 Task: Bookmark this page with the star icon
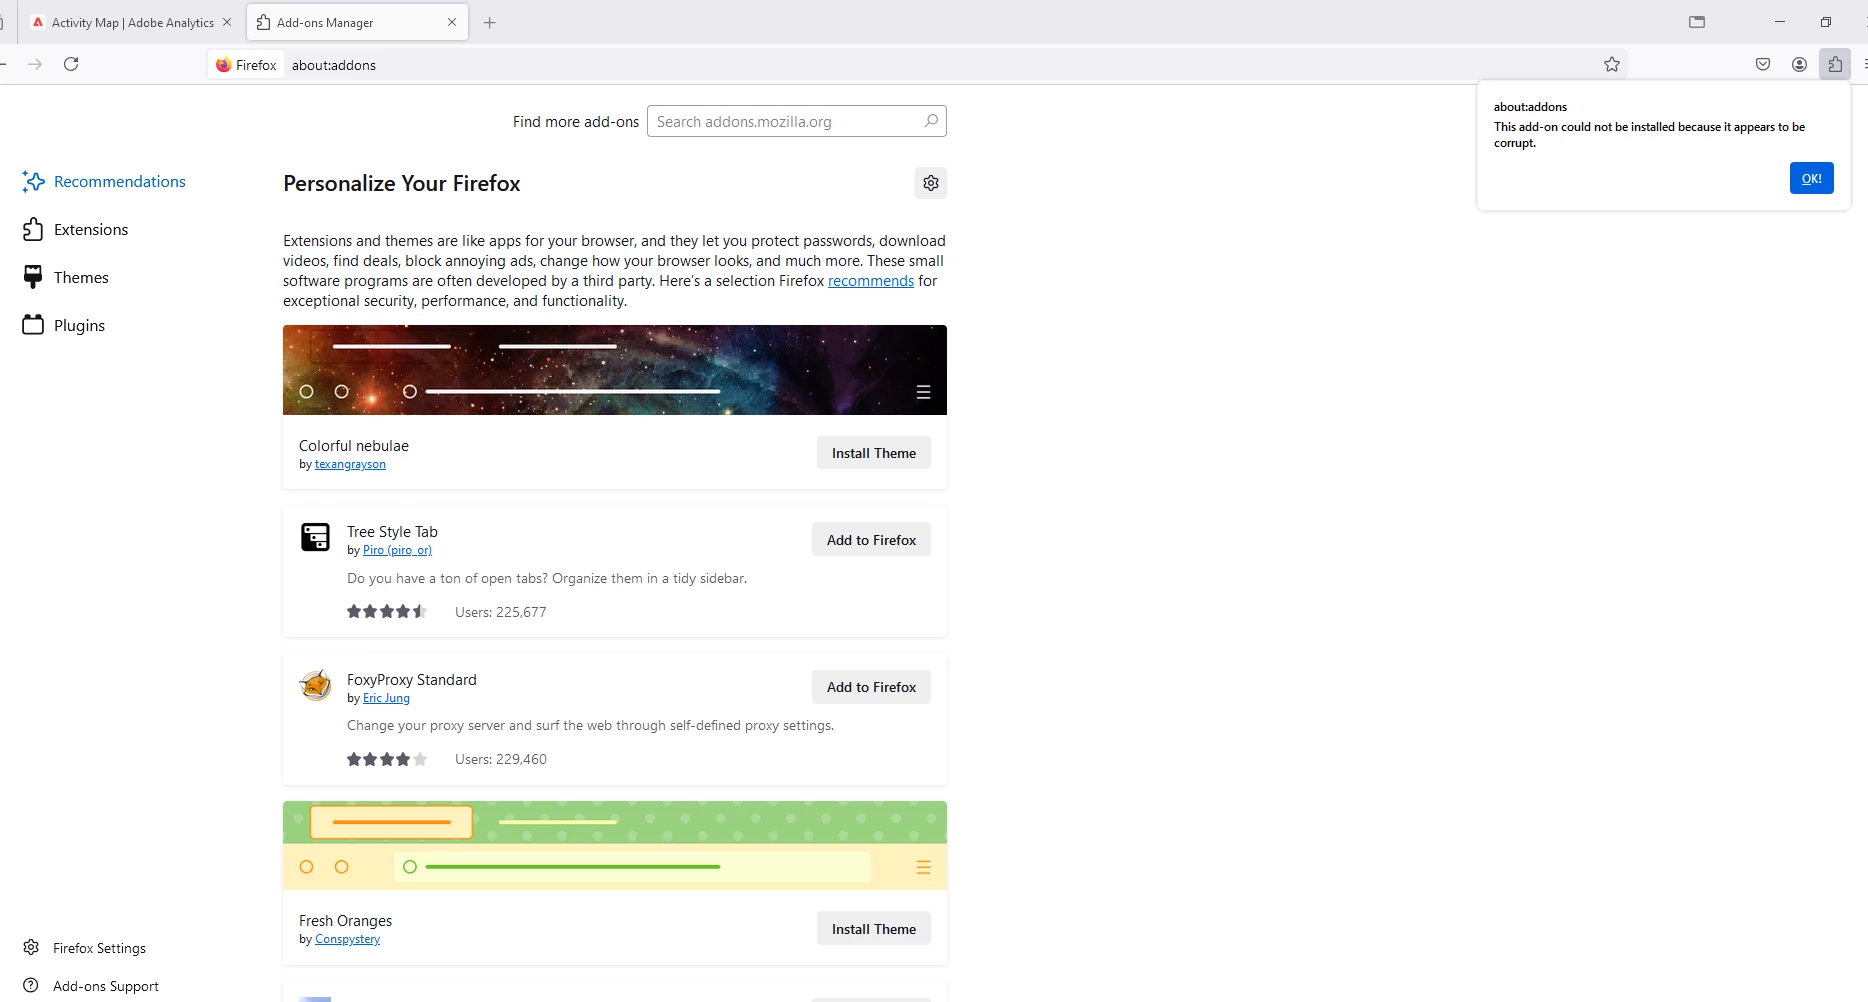click(1612, 64)
